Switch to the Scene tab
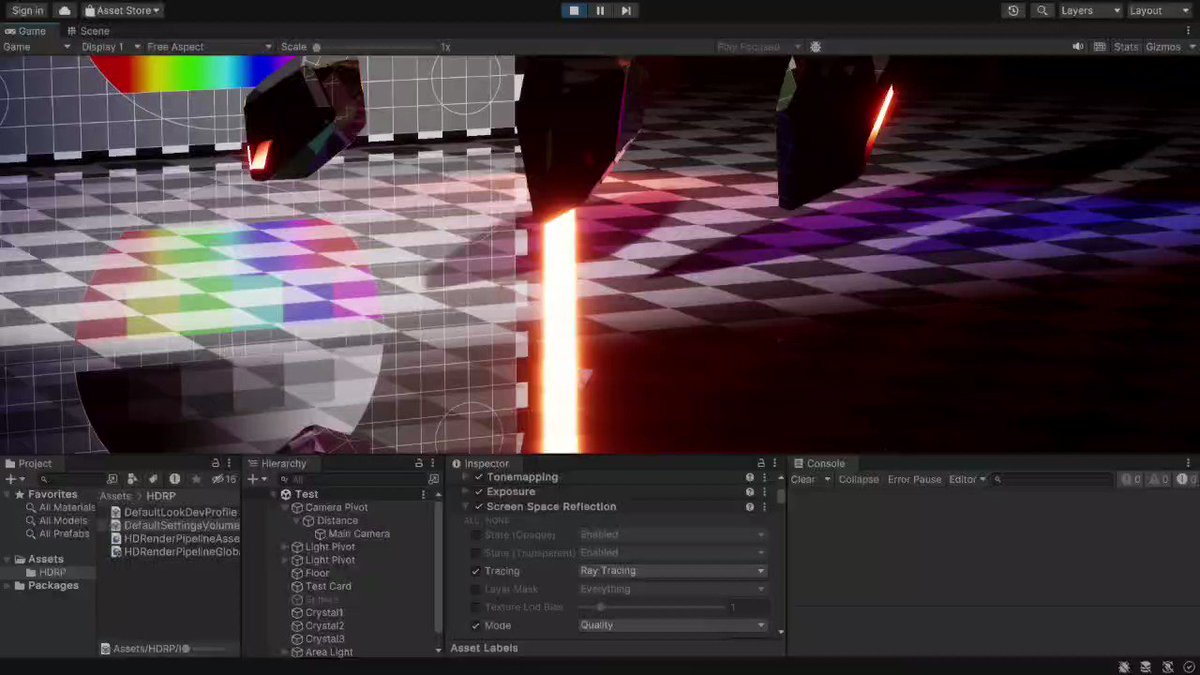1200x675 pixels. (x=89, y=30)
